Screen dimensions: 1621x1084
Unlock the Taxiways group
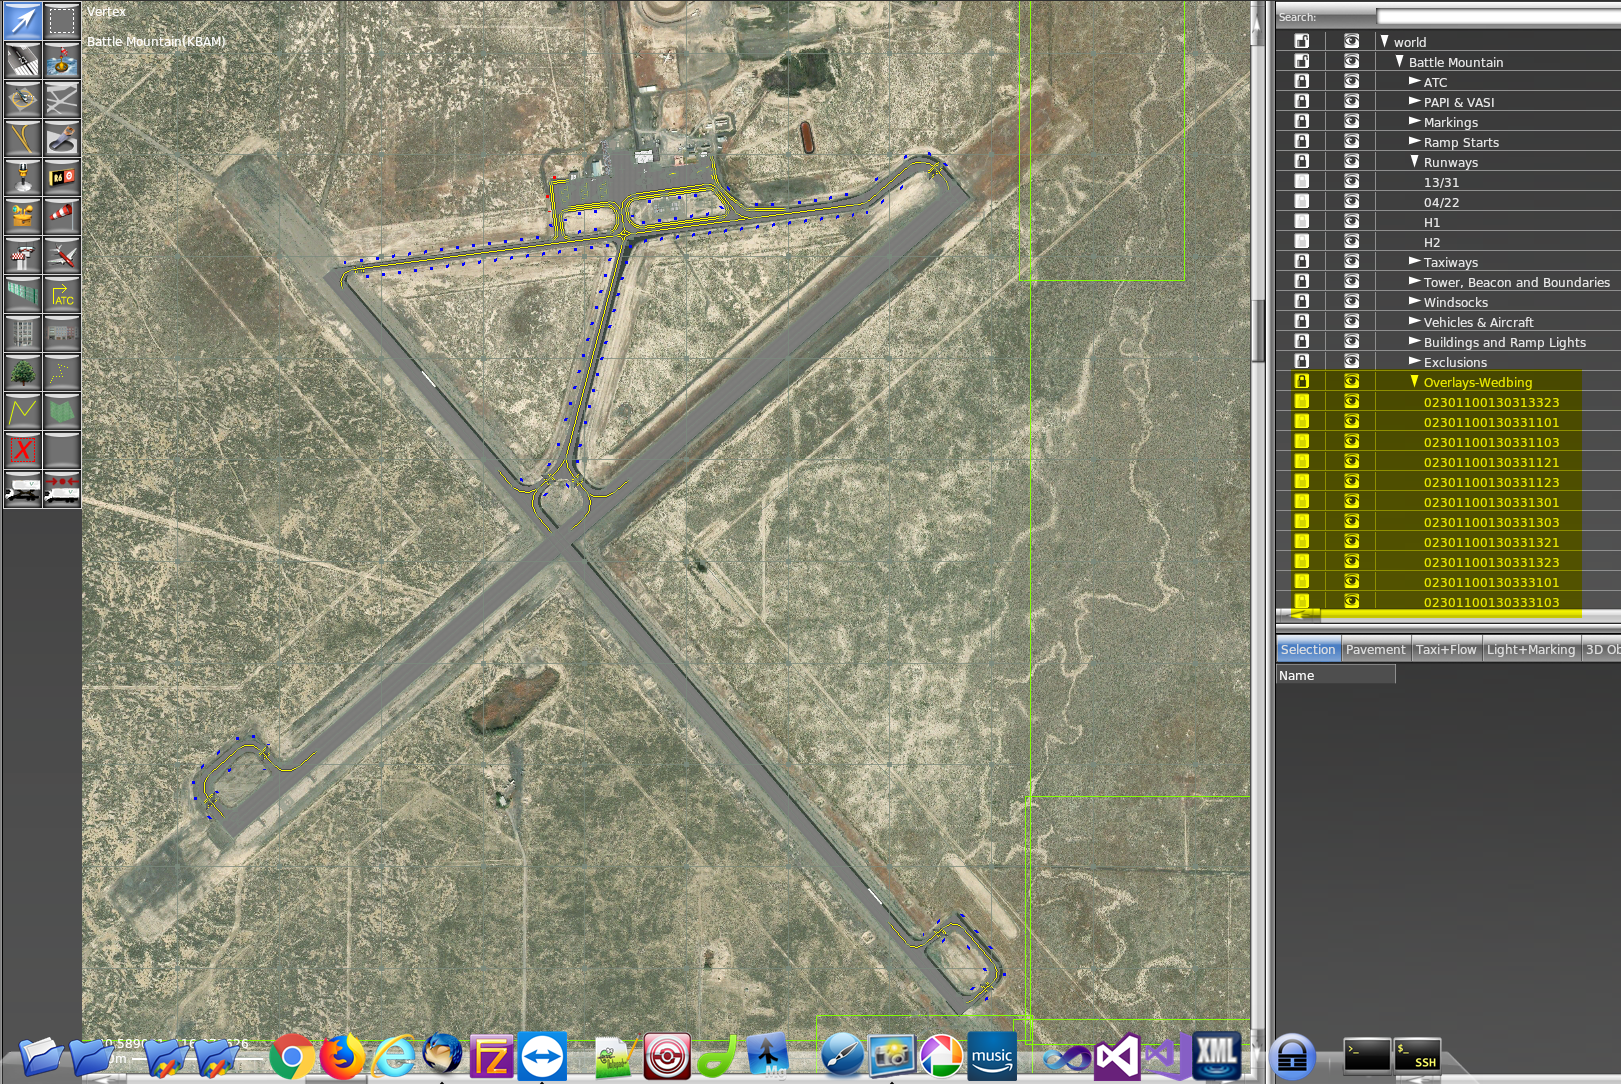click(x=1302, y=262)
